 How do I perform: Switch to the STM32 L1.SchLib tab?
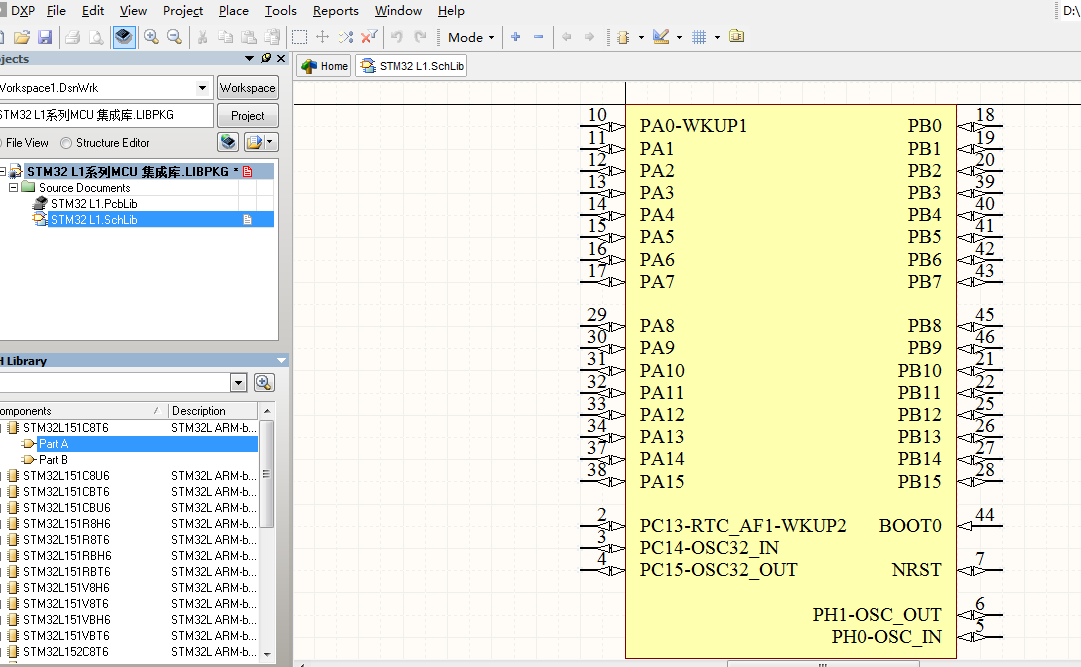[x=412, y=66]
